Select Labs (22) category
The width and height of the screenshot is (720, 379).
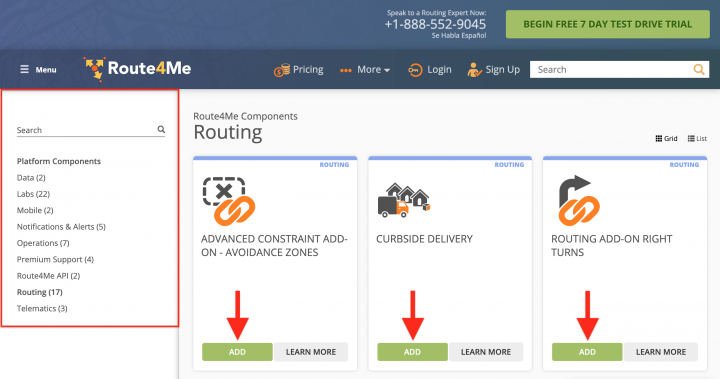33,194
